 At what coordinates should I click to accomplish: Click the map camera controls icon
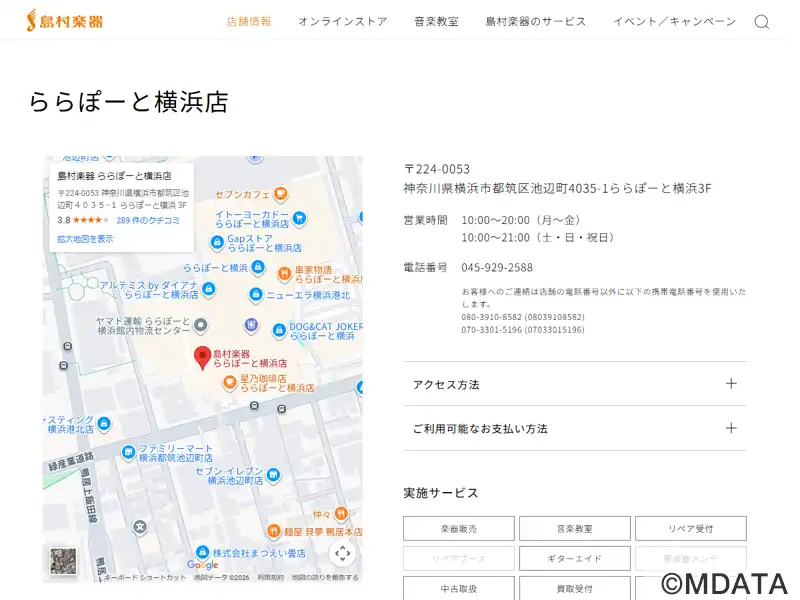[x=342, y=553]
